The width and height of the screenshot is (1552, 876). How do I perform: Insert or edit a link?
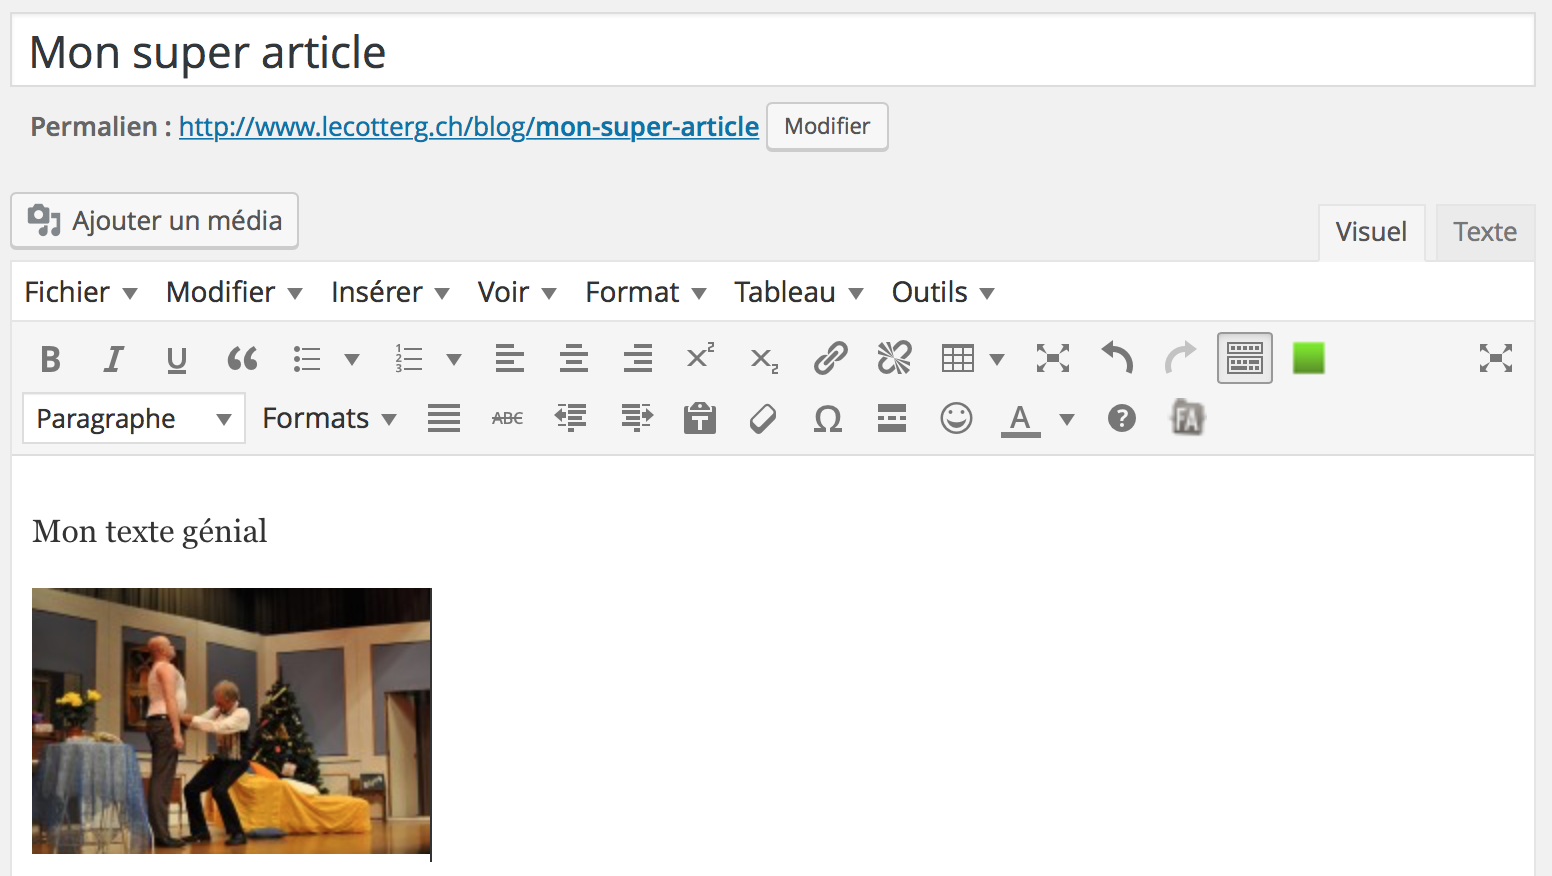pos(830,358)
